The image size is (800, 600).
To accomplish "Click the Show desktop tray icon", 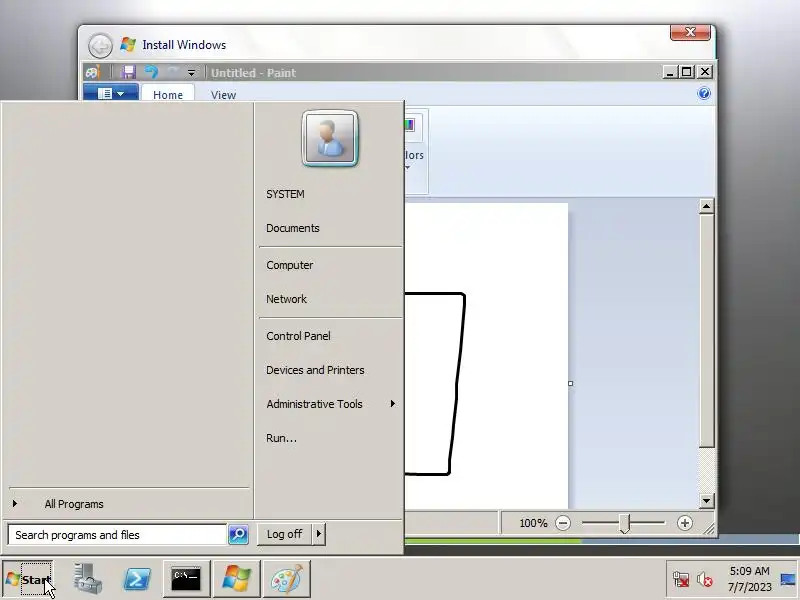I will tap(788, 580).
